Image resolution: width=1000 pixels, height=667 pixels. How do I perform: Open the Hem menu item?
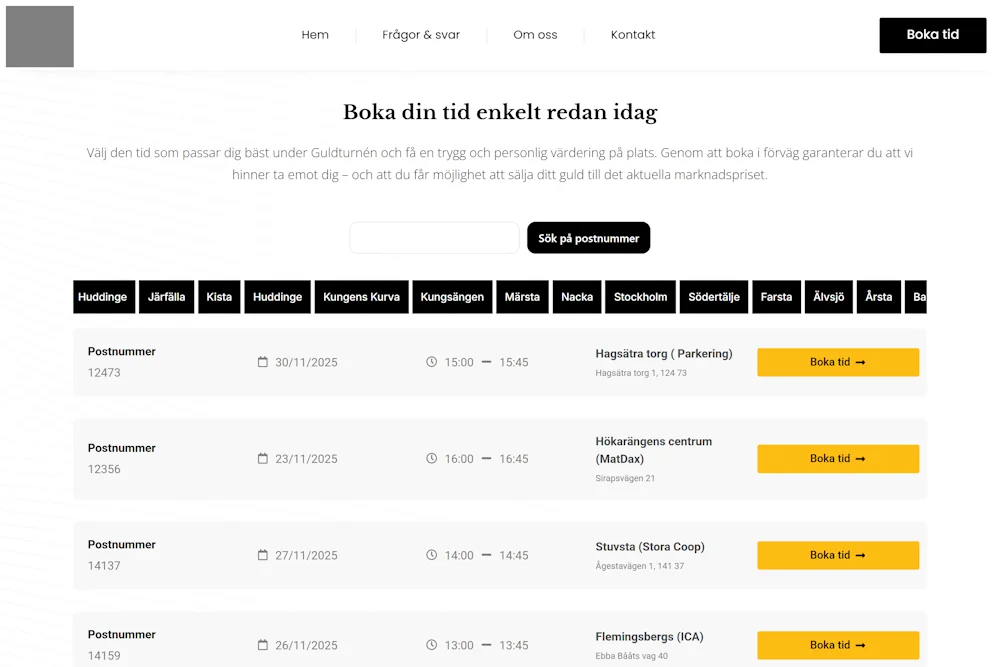pyautogui.click(x=315, y=35)
